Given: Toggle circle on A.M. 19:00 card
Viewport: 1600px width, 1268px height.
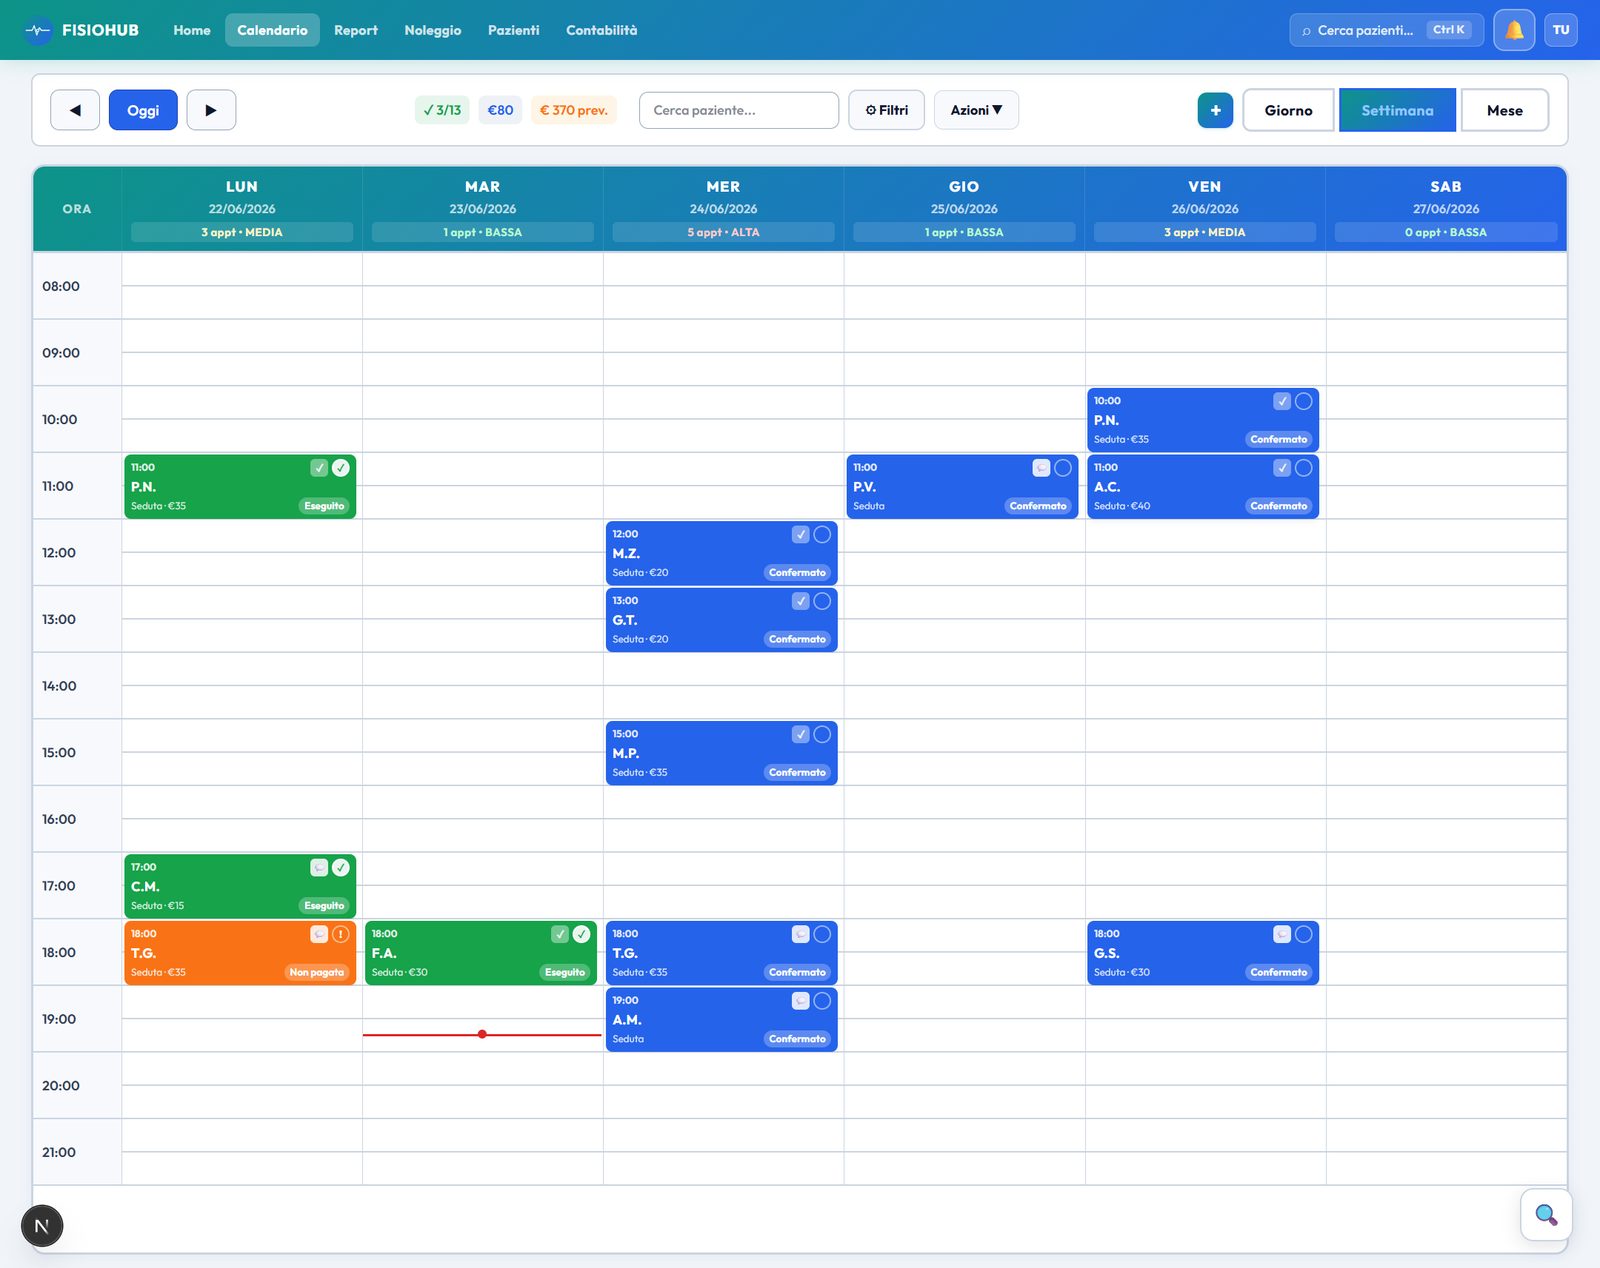Looking at the screenshot, I should tap(822, 1001).
